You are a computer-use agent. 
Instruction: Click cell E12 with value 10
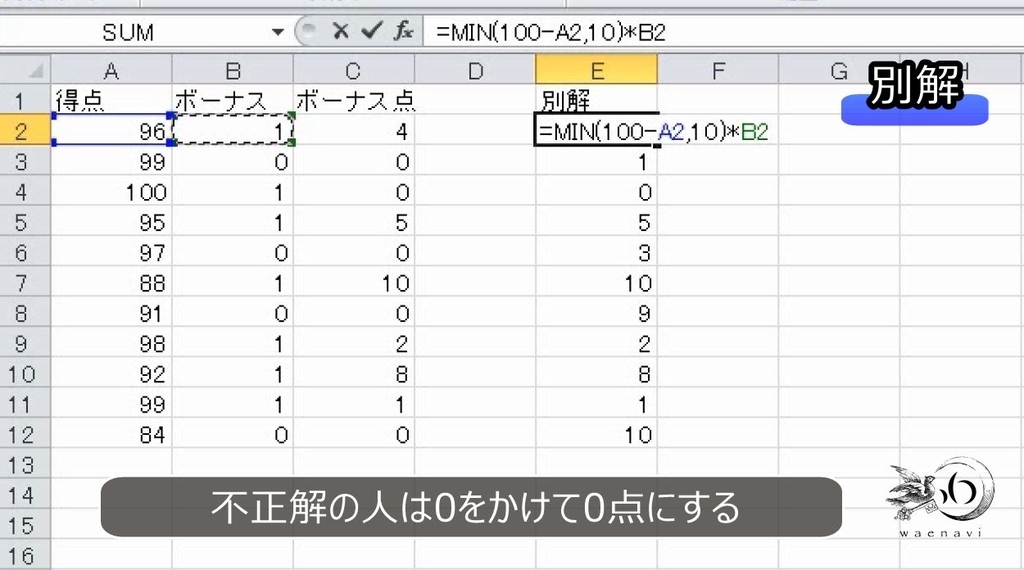(x=596, y=435)
